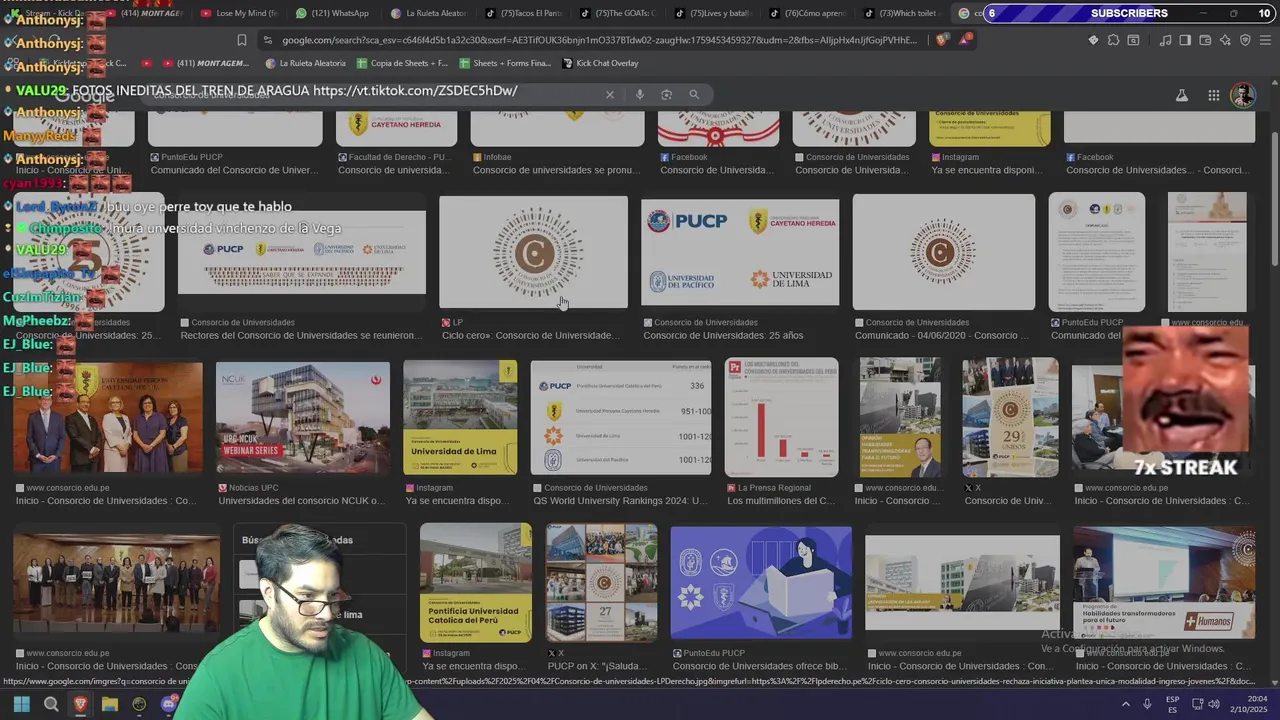
Task: Open the purple PuntoEdu PUCP illustration thumbnail
Action: (x=761, y=582)
